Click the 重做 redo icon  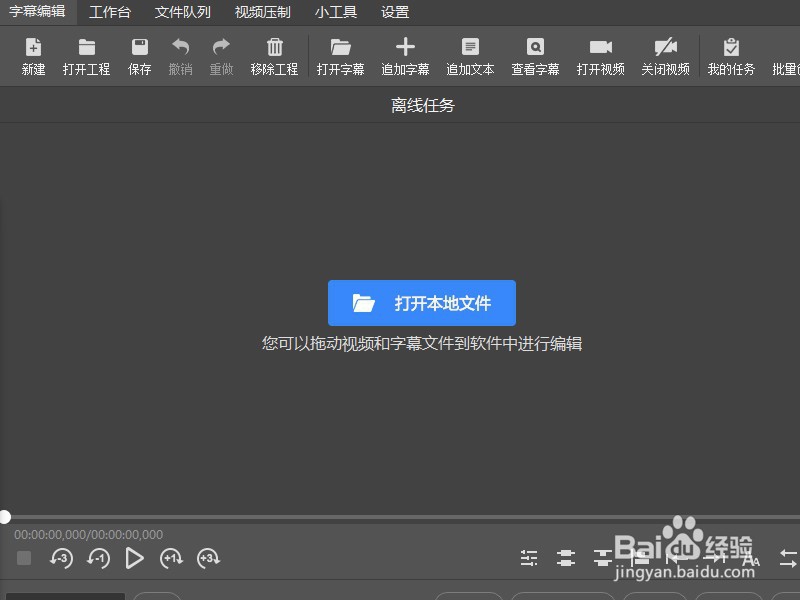point(221,55)
